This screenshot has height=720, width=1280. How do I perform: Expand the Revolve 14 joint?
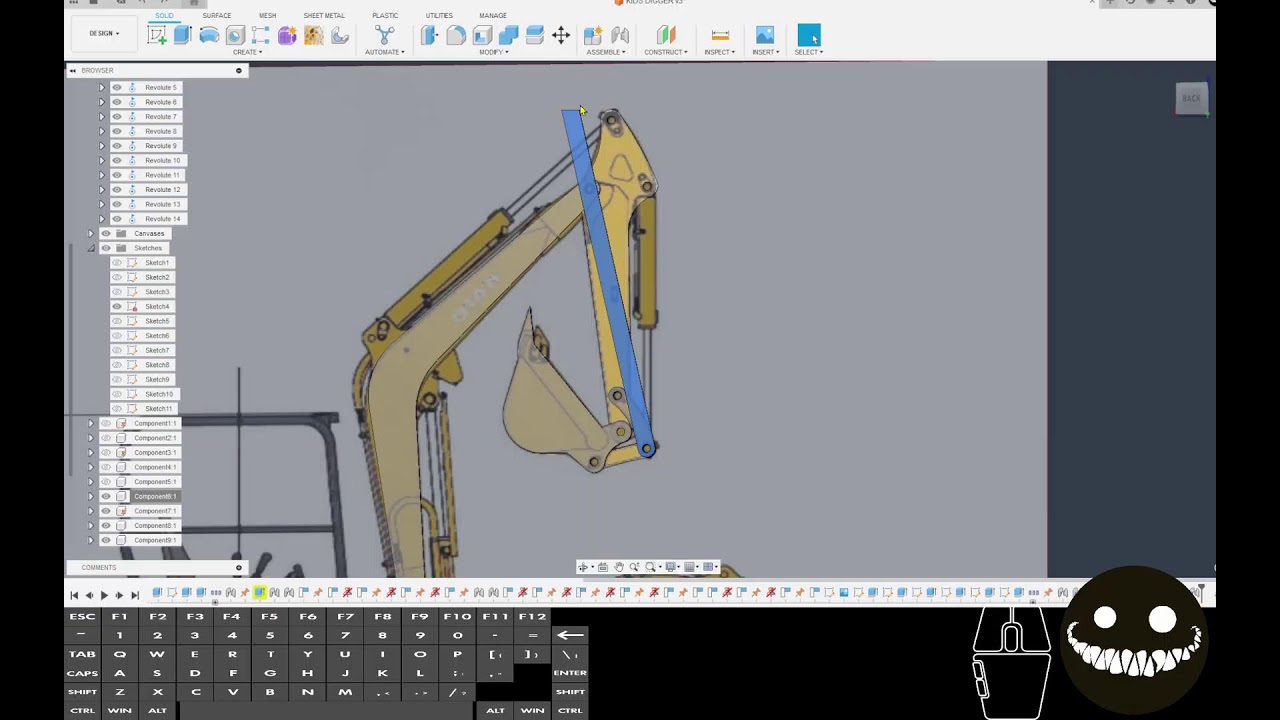coord(101,219)
